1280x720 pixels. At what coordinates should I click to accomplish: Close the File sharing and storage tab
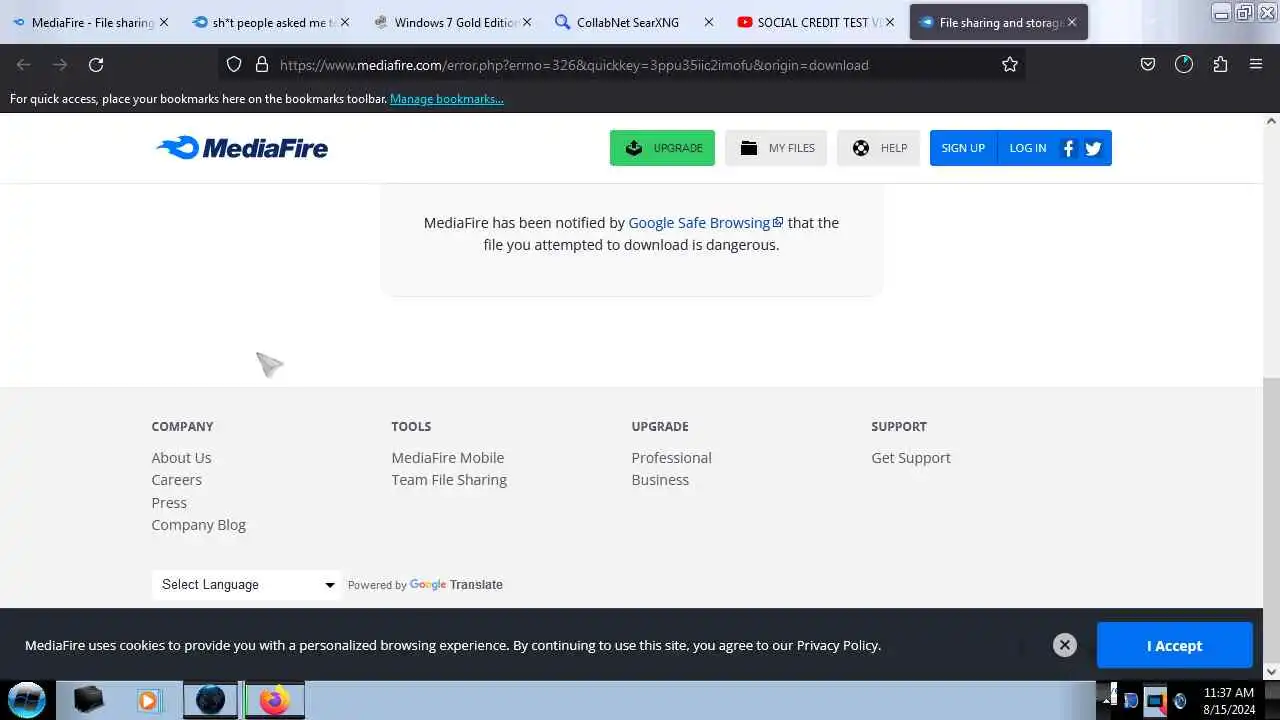pyautogui.click(x=1071, y=22)
